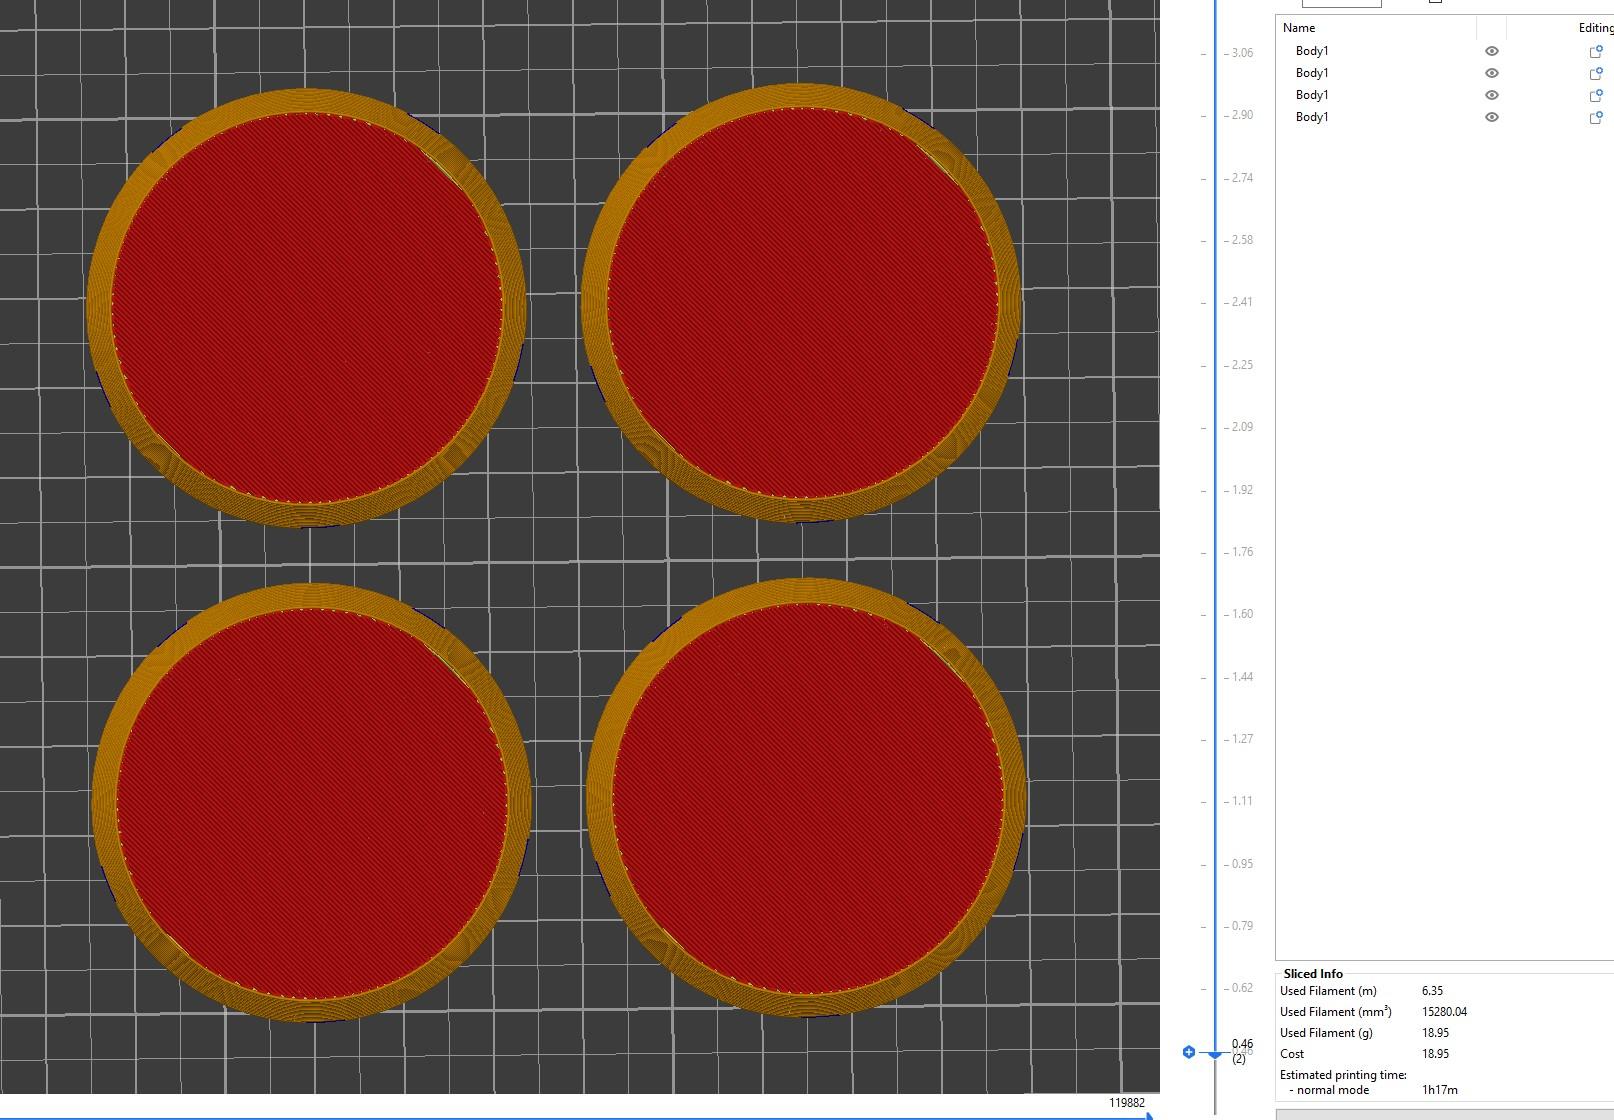This screenshot has height=1120, width=1614.
Task: Open editing icon for first Body1 row
Action: (1596, 51)
